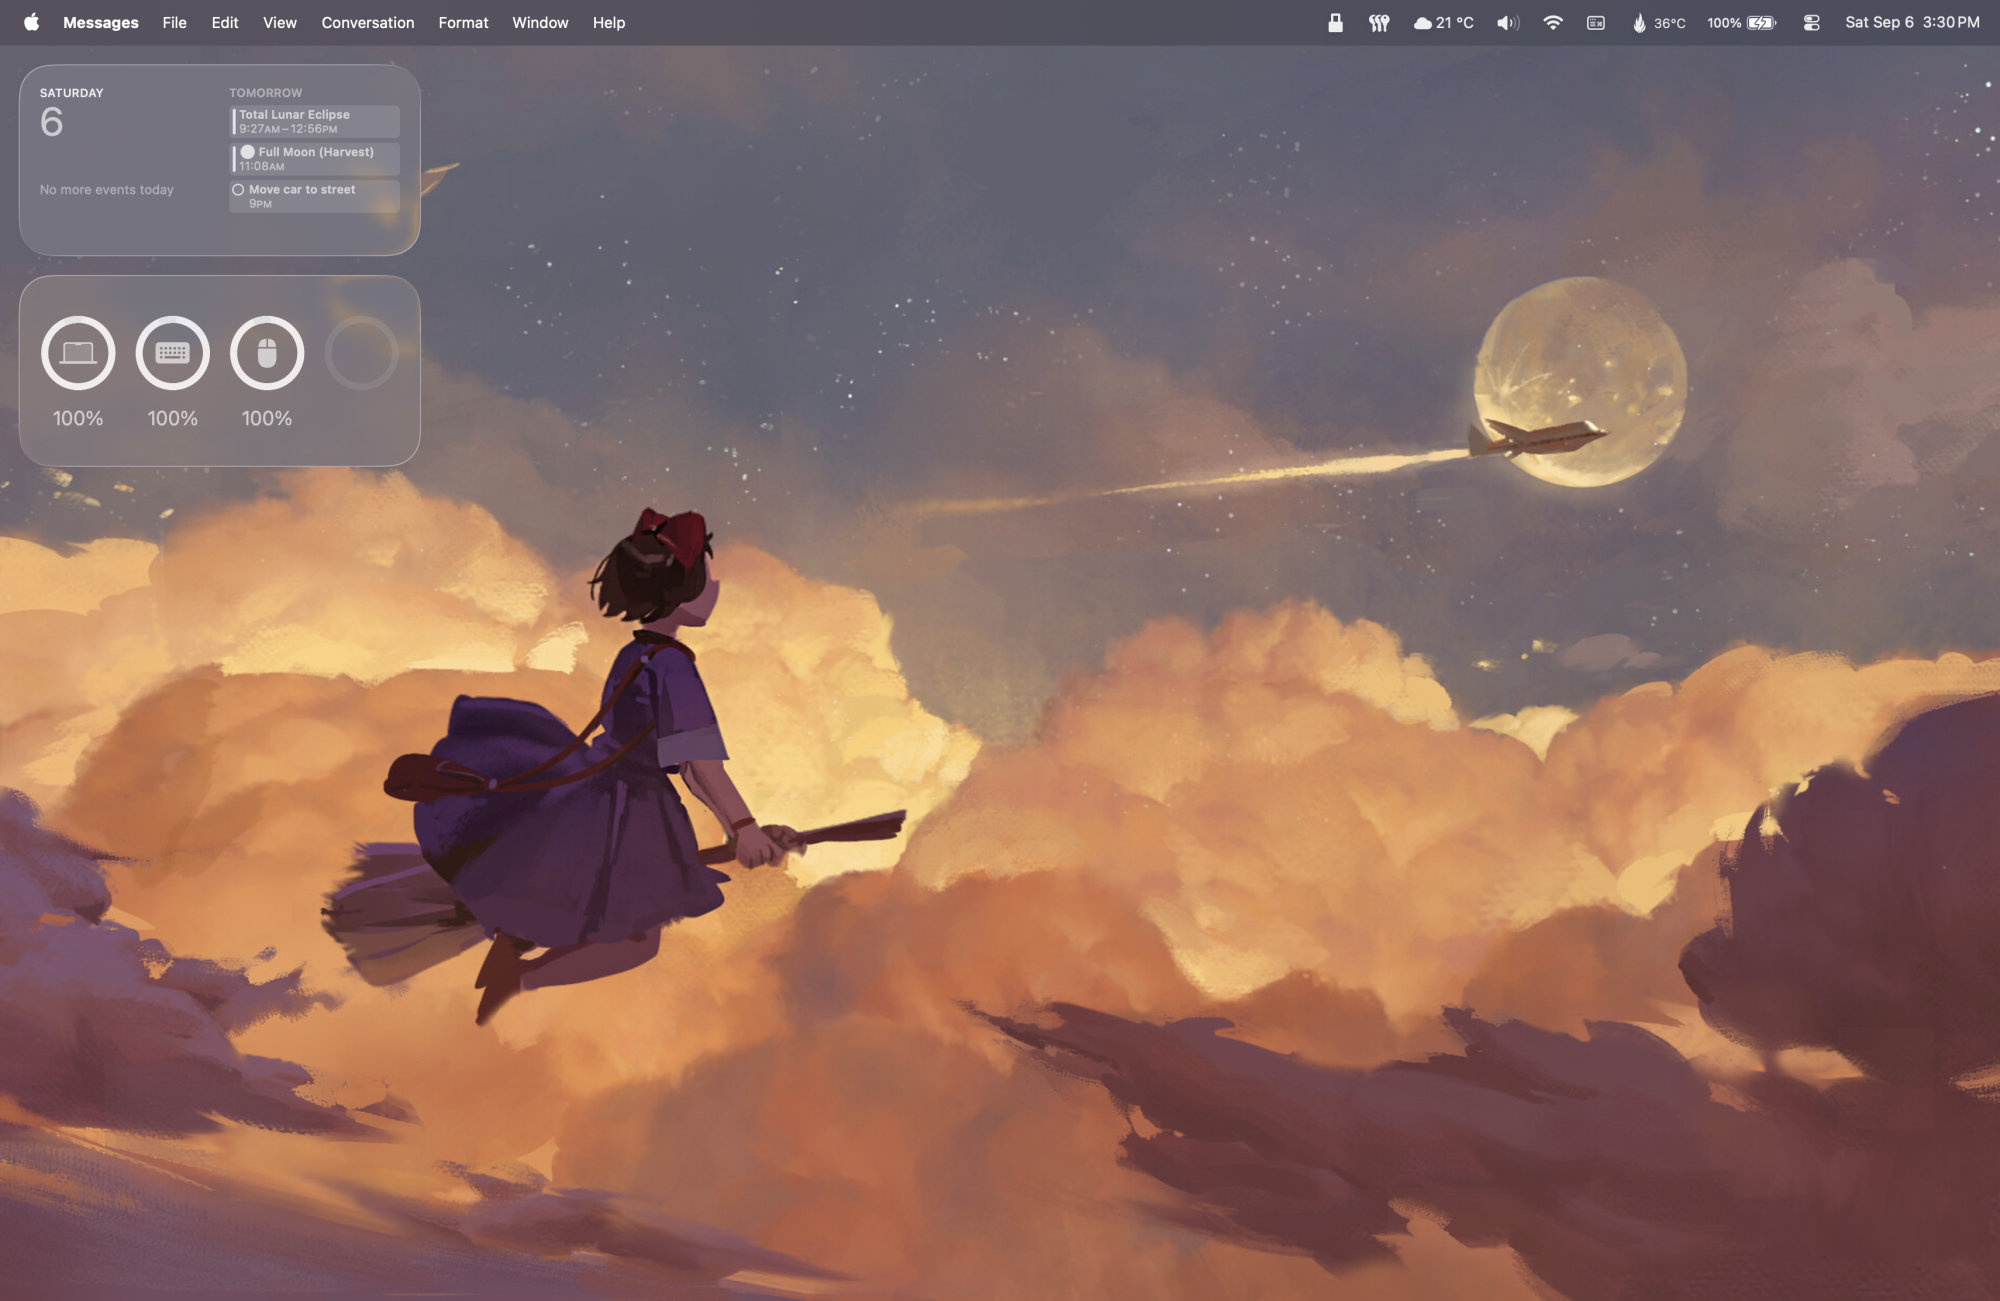
Task: Click the keyboard input menu bar icon
Action: (x=1596, y=22)
